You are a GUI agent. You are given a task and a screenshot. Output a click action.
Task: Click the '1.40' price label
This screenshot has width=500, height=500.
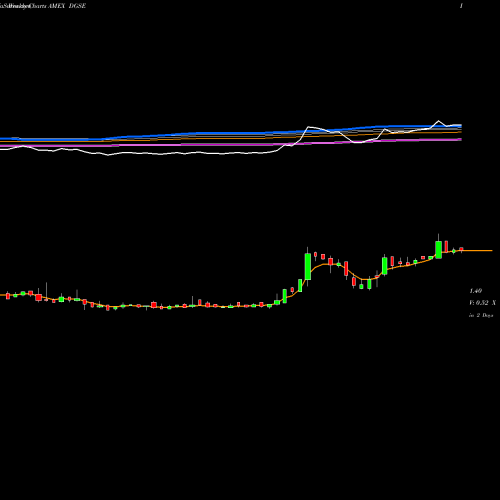476,291
